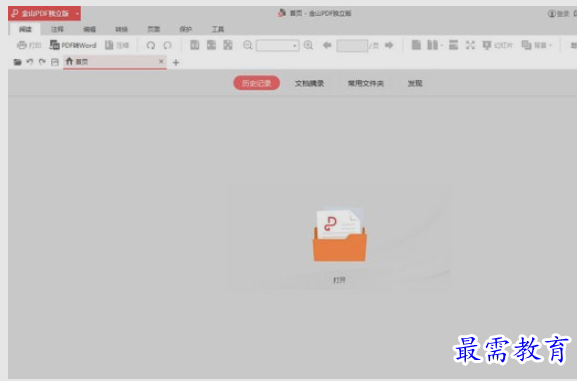Viewport: 577px width, 381px height.
Task: Switch to the 阅读 ribbon tab
Action: [25, 29]
